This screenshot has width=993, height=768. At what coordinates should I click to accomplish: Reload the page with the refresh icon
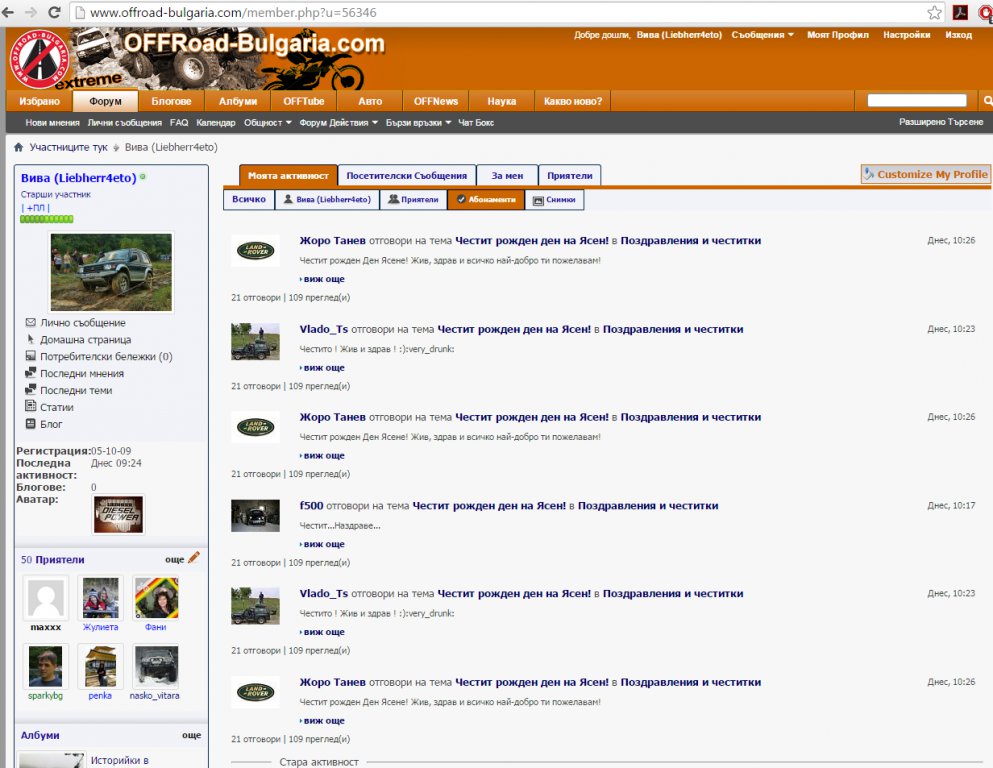(54, 13)
